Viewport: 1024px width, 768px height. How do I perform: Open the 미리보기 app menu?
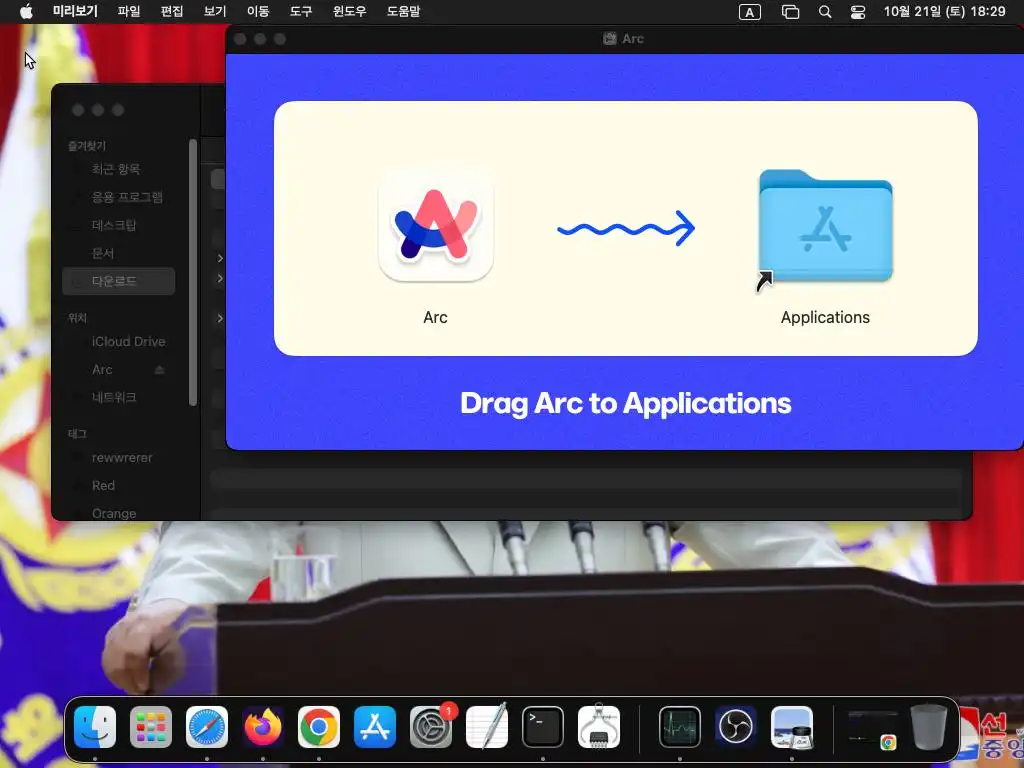(x=75, y=12)
